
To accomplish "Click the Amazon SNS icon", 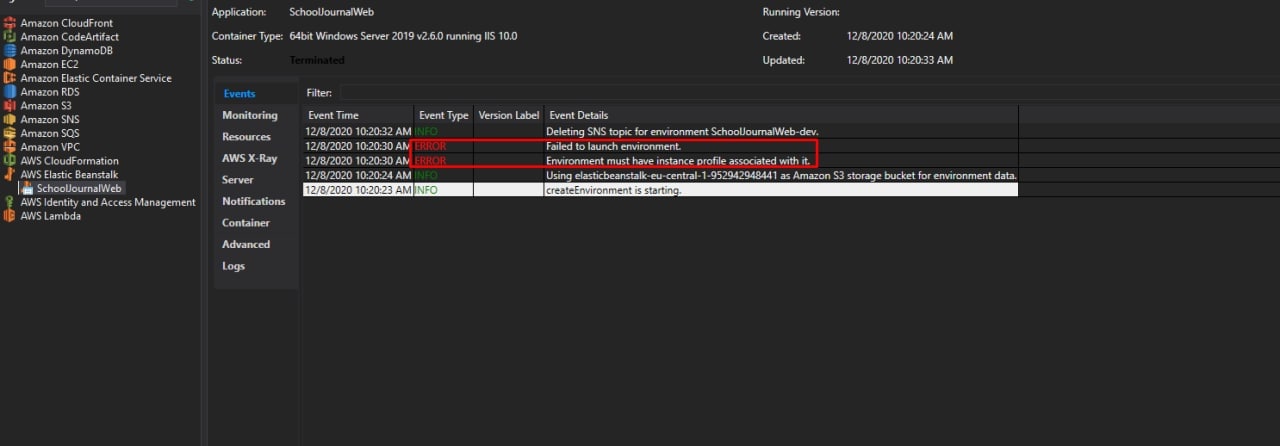I will [x=10, y=119].
